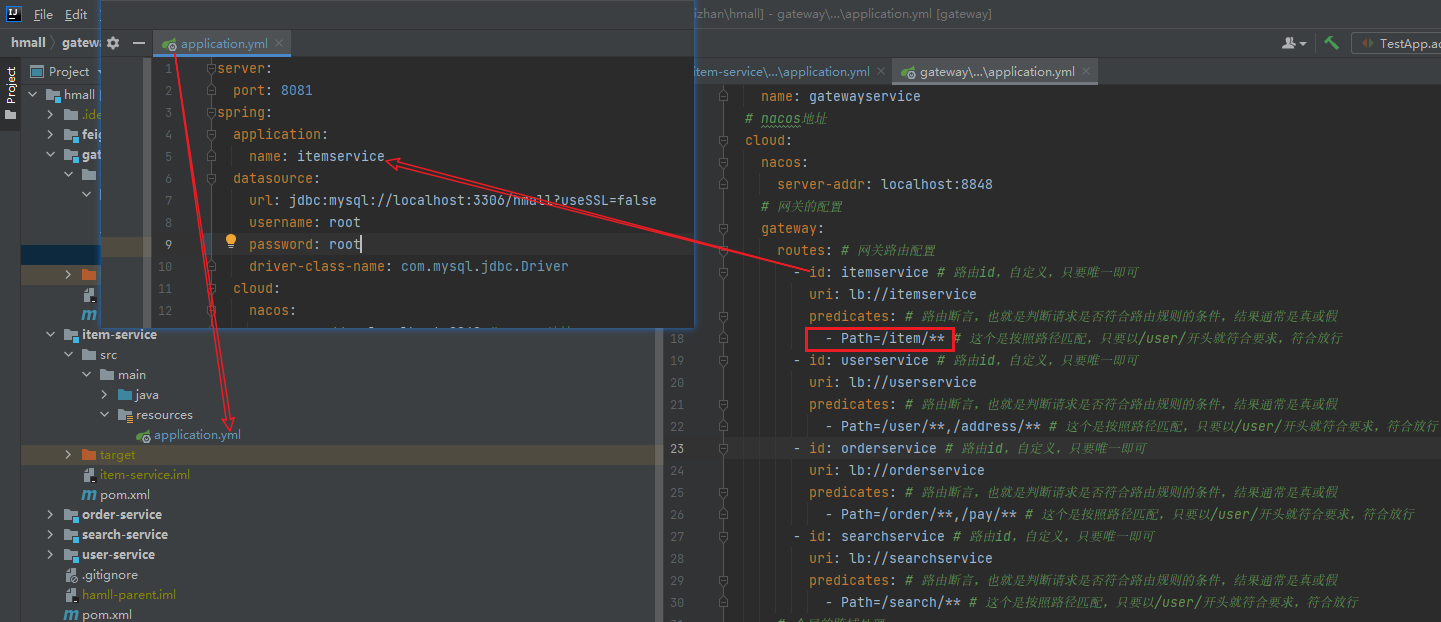Collapse the resources folder chevron
This screenshot has width=1441, height=622.
tap(105, 415)
